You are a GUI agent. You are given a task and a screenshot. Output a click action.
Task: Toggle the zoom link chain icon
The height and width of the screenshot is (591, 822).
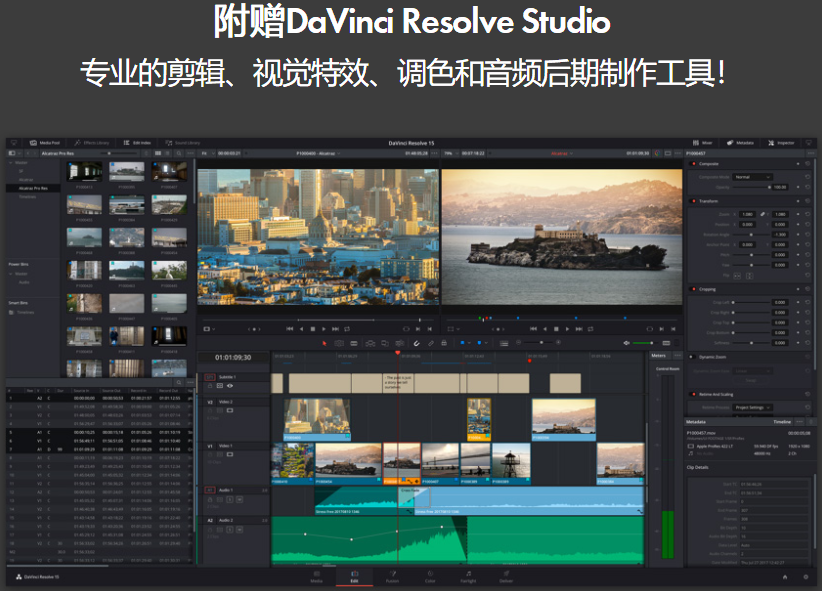[x=762, y=214]
